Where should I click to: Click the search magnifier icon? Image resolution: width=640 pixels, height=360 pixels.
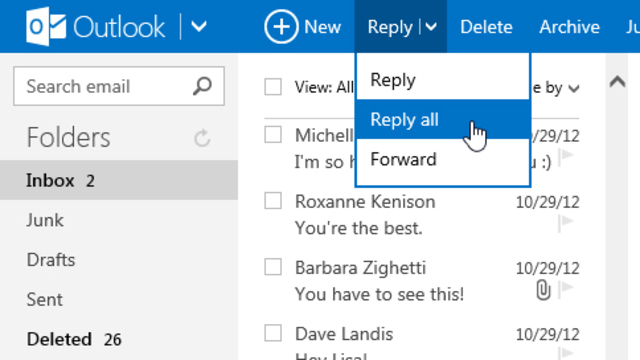pyautogui.click(x=202, y=86)
